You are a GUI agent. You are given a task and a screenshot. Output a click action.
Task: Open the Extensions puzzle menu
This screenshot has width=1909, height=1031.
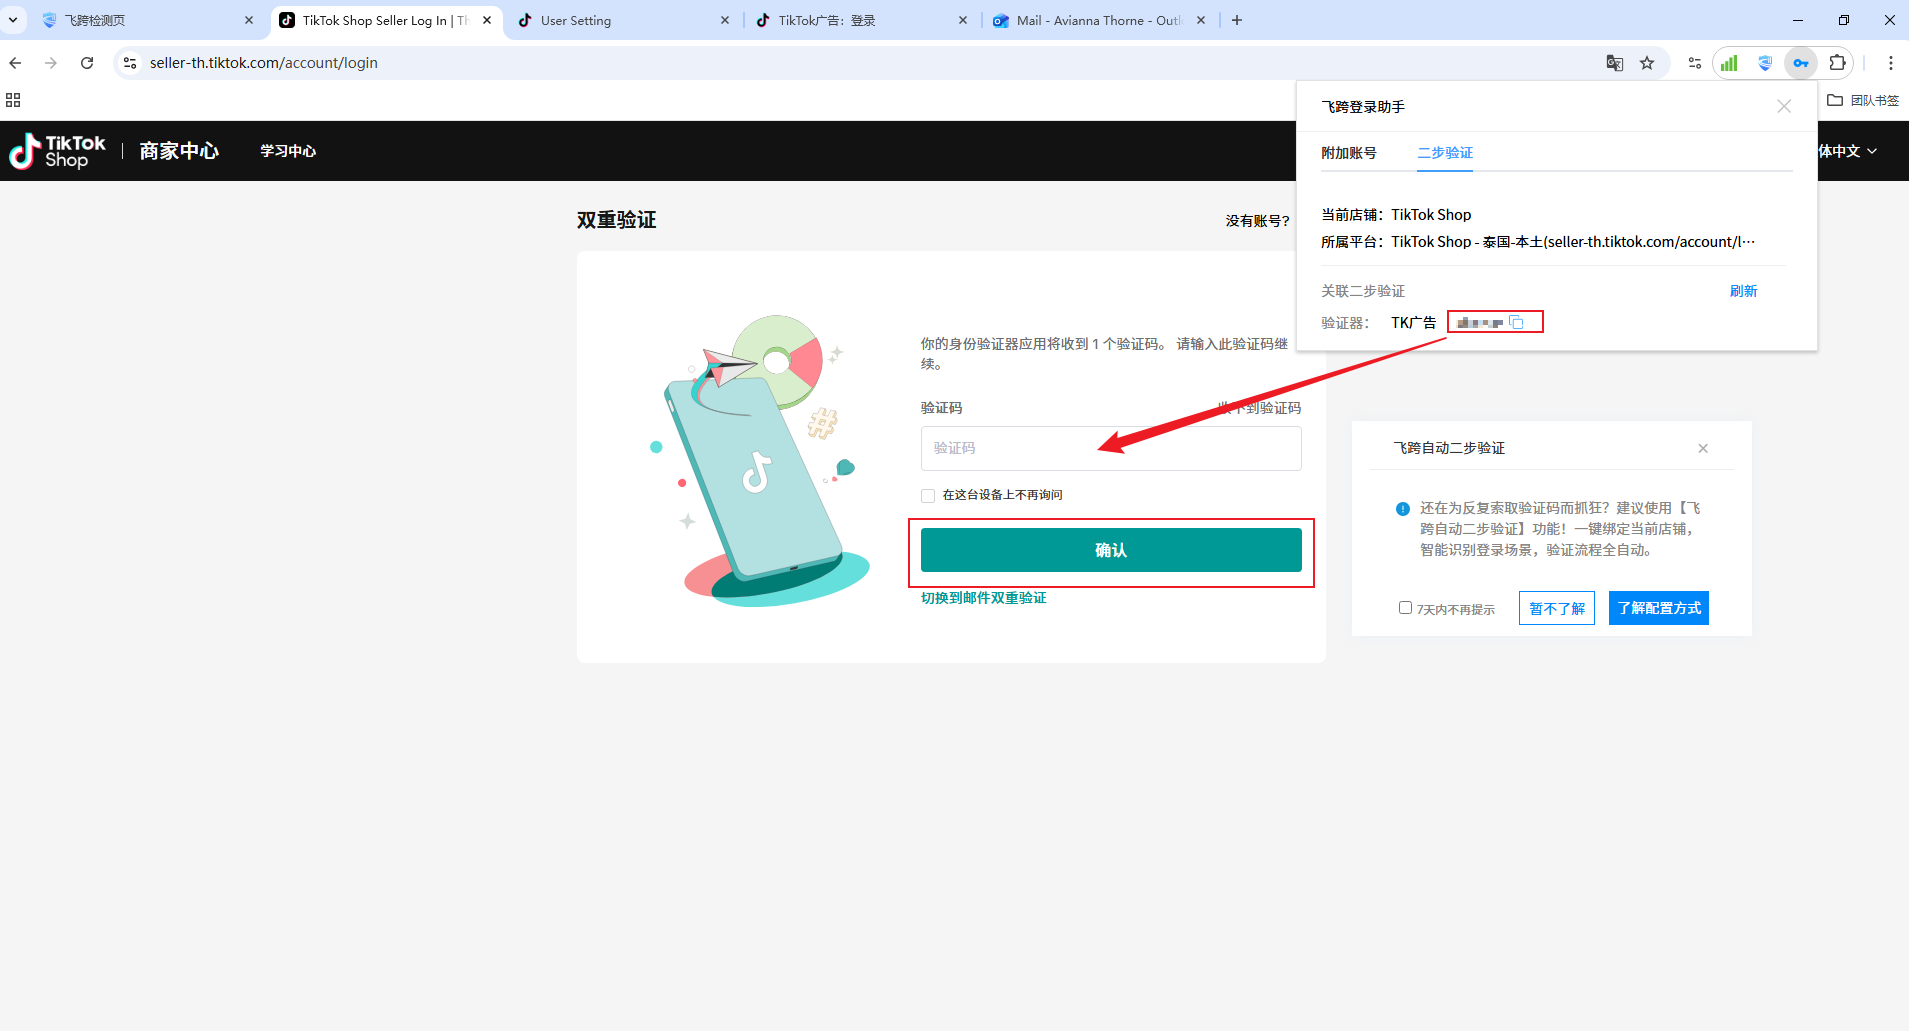(1838, 63)
